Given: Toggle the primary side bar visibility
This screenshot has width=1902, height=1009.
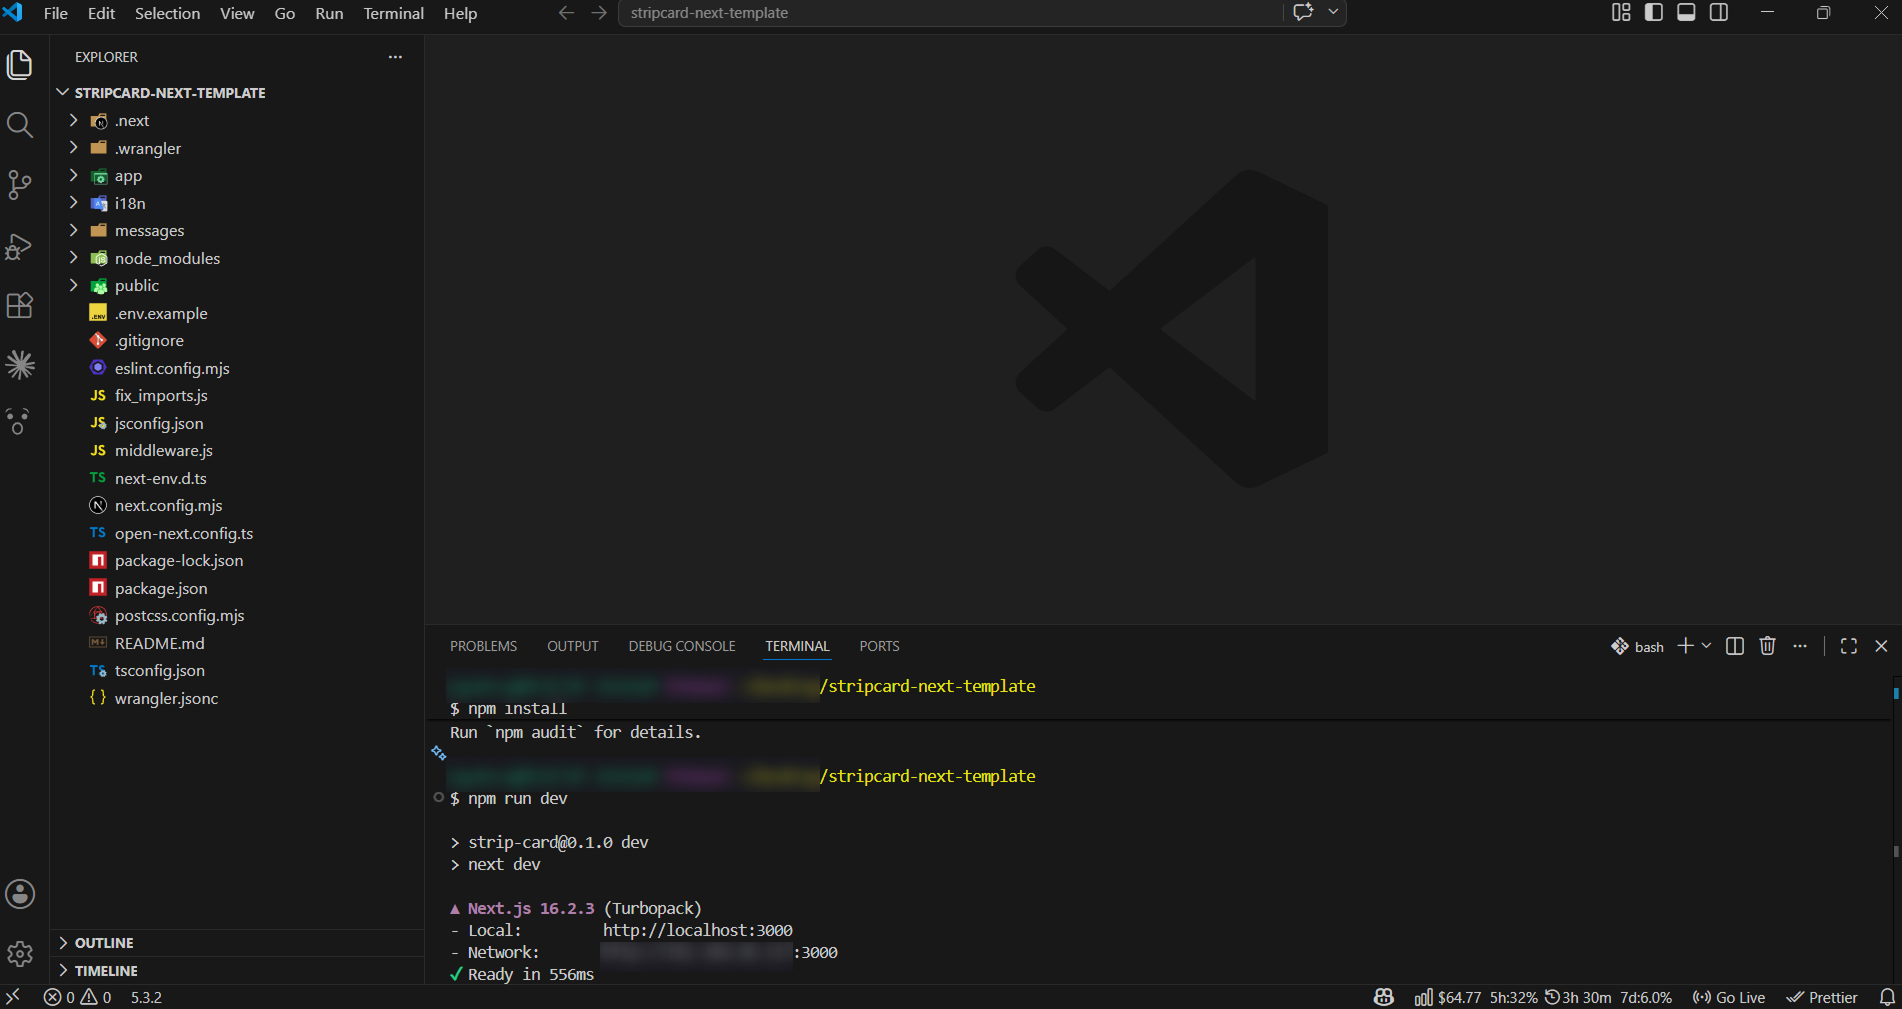Looking at the screenshot, I should click(x=1654, y=13).
